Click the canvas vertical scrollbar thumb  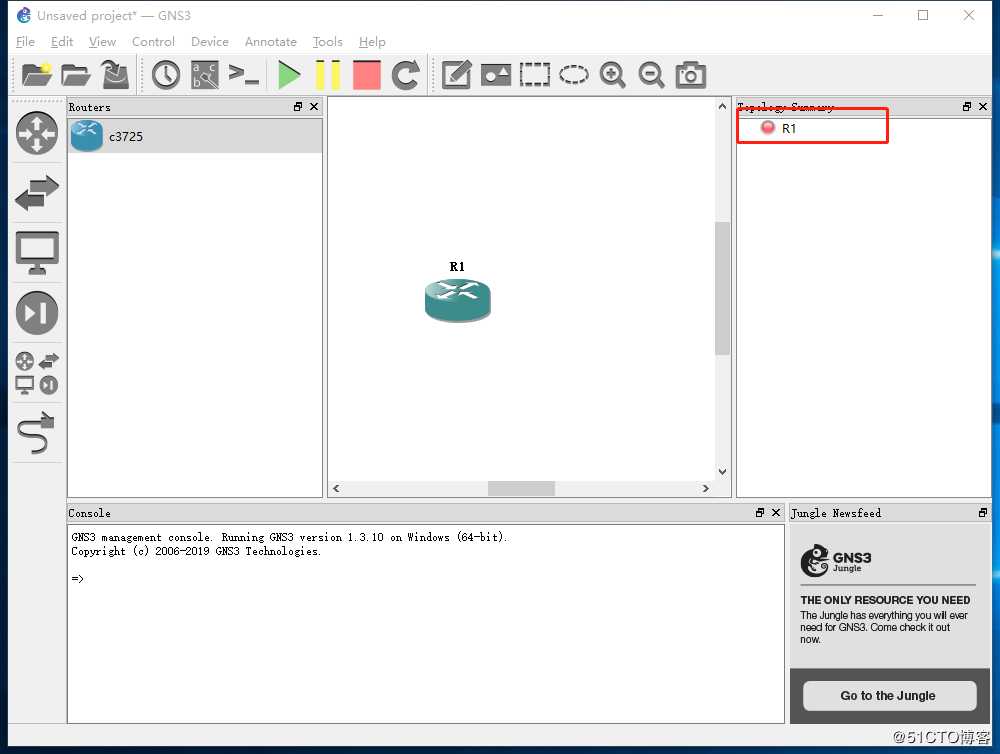coord(722,288)
